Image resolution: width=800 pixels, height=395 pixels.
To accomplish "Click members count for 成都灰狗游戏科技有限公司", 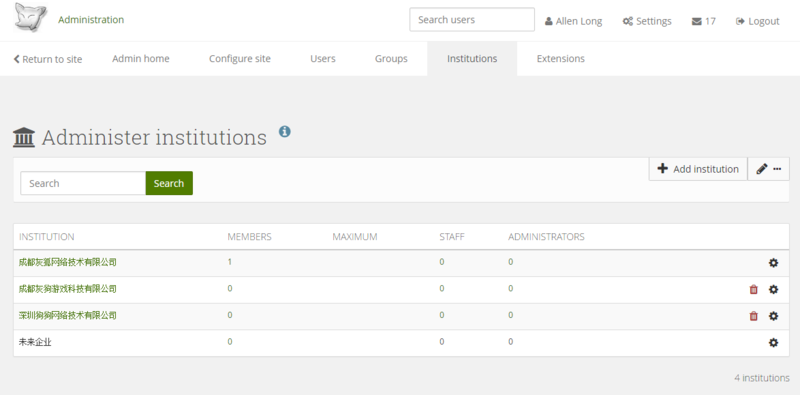I will click(230, 288).
